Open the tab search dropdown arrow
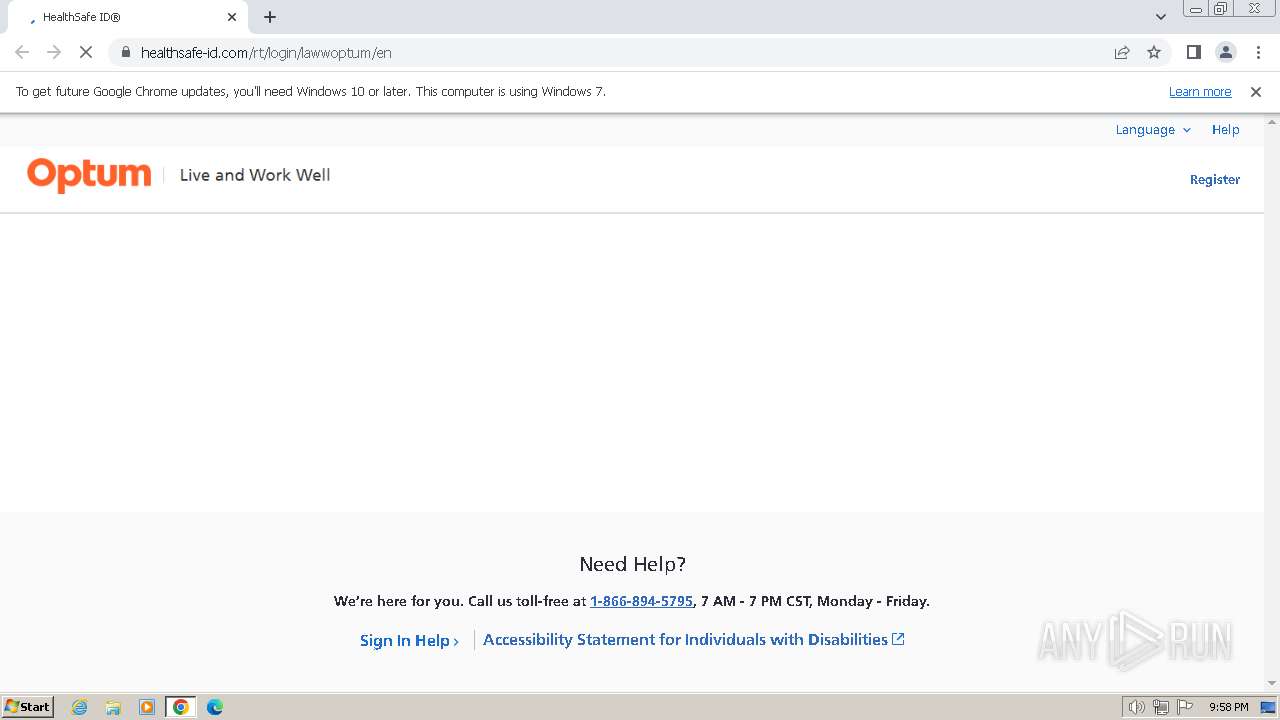Image resolution: width=1280 pixels, height=720 pixels. tap(1160, 17)
